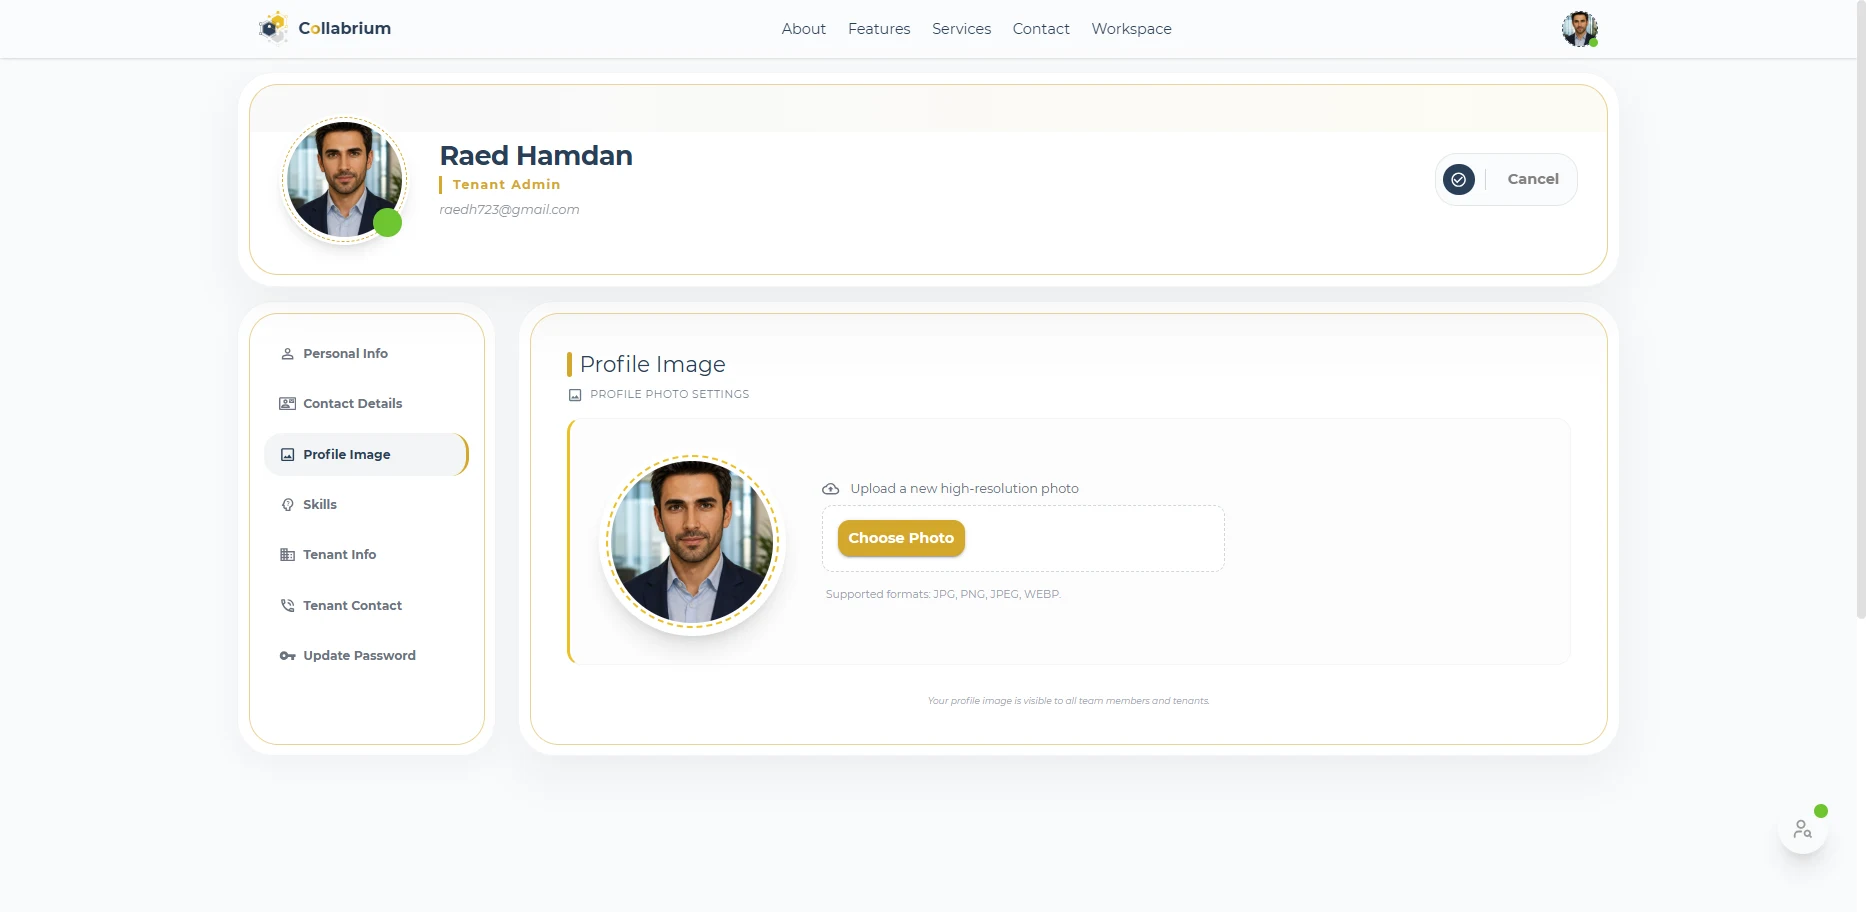1866x912 pixels.
Task: Open the user avatar menu in the navbar
Action: [x=1580, y=29]
